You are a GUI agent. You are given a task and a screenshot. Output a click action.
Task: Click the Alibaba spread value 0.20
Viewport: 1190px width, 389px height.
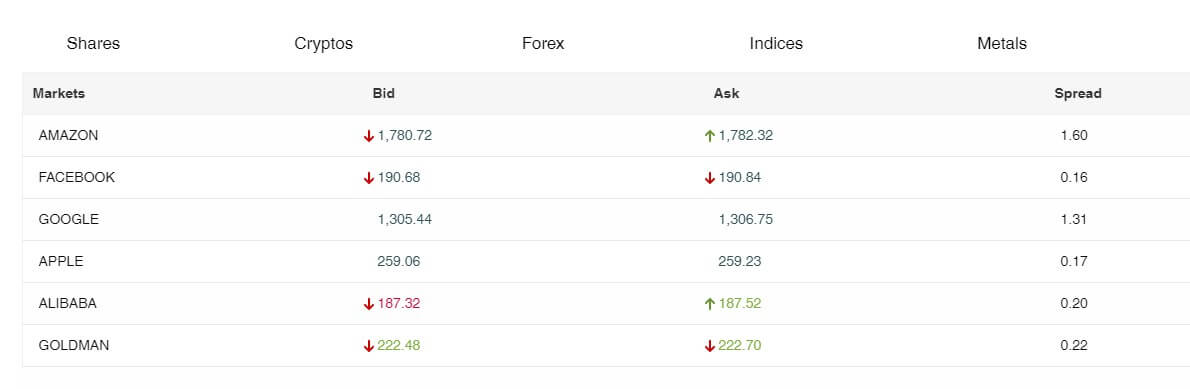point(1074,303)
